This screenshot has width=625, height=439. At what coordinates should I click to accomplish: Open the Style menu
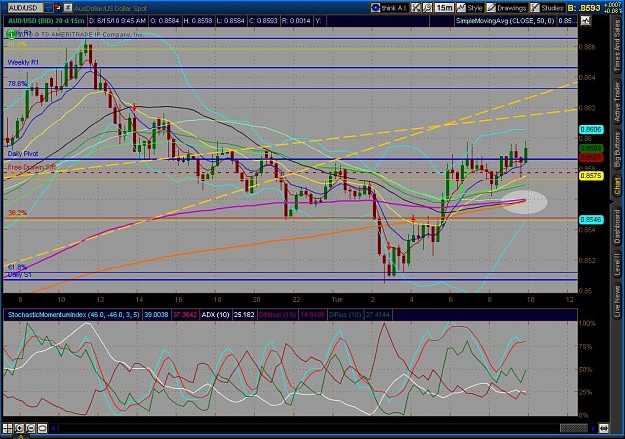[470, 8]
